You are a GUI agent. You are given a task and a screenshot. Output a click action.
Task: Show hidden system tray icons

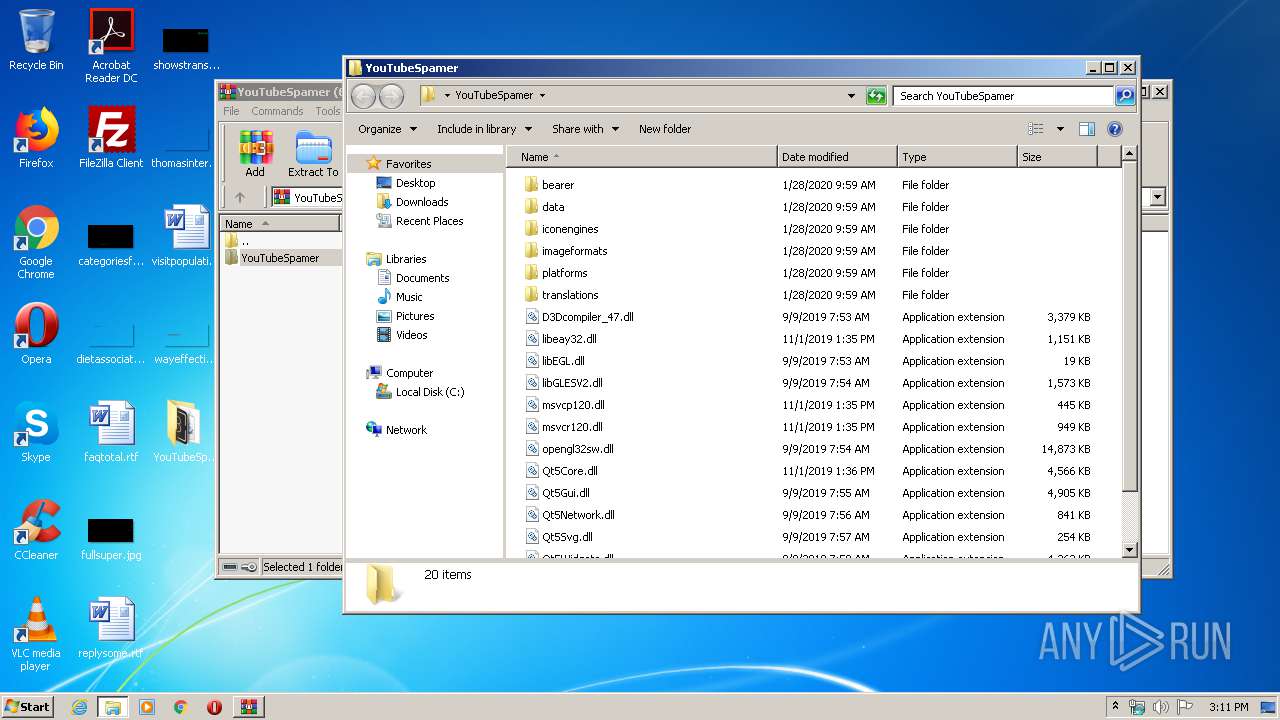click(x=1115, y=707)
